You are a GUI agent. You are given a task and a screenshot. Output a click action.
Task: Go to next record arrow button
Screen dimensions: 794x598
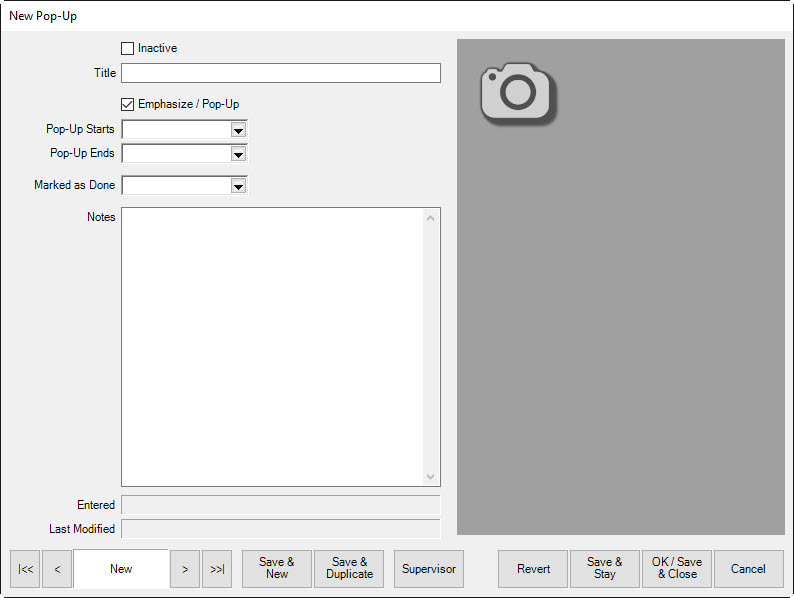(x=185, y=569)
